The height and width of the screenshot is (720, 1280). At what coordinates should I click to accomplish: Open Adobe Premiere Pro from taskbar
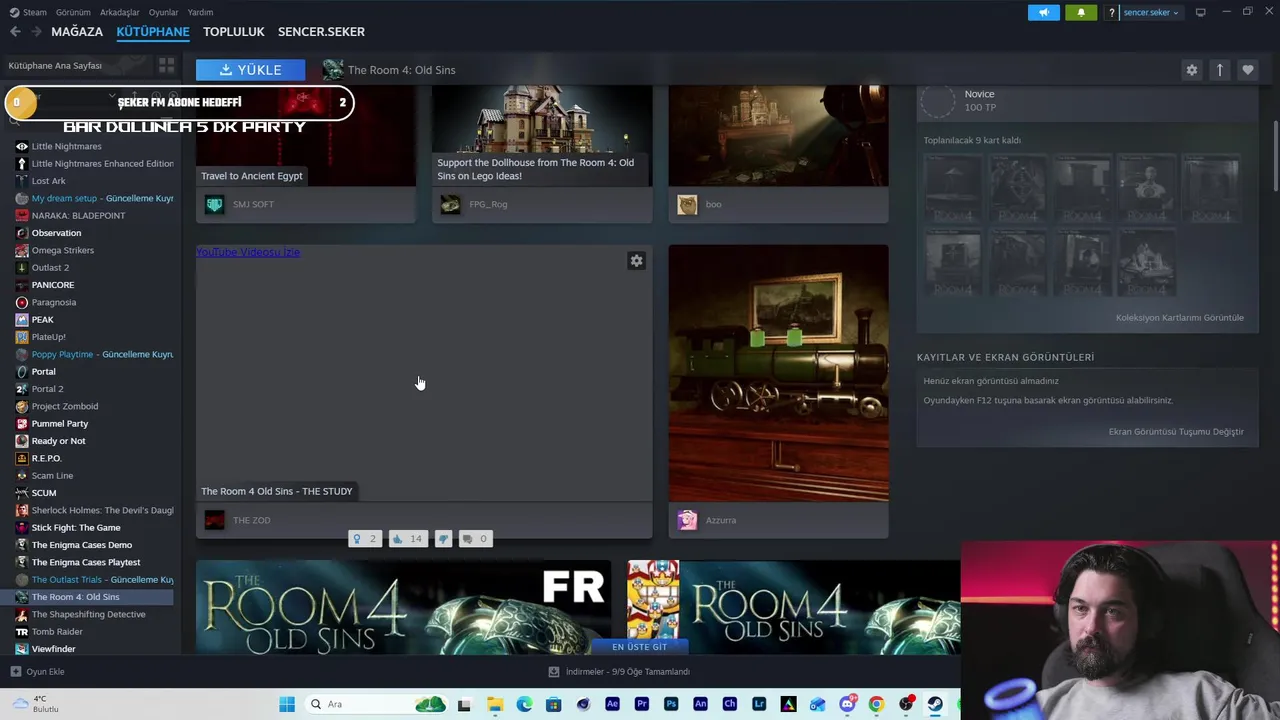(x=642, y=704)
